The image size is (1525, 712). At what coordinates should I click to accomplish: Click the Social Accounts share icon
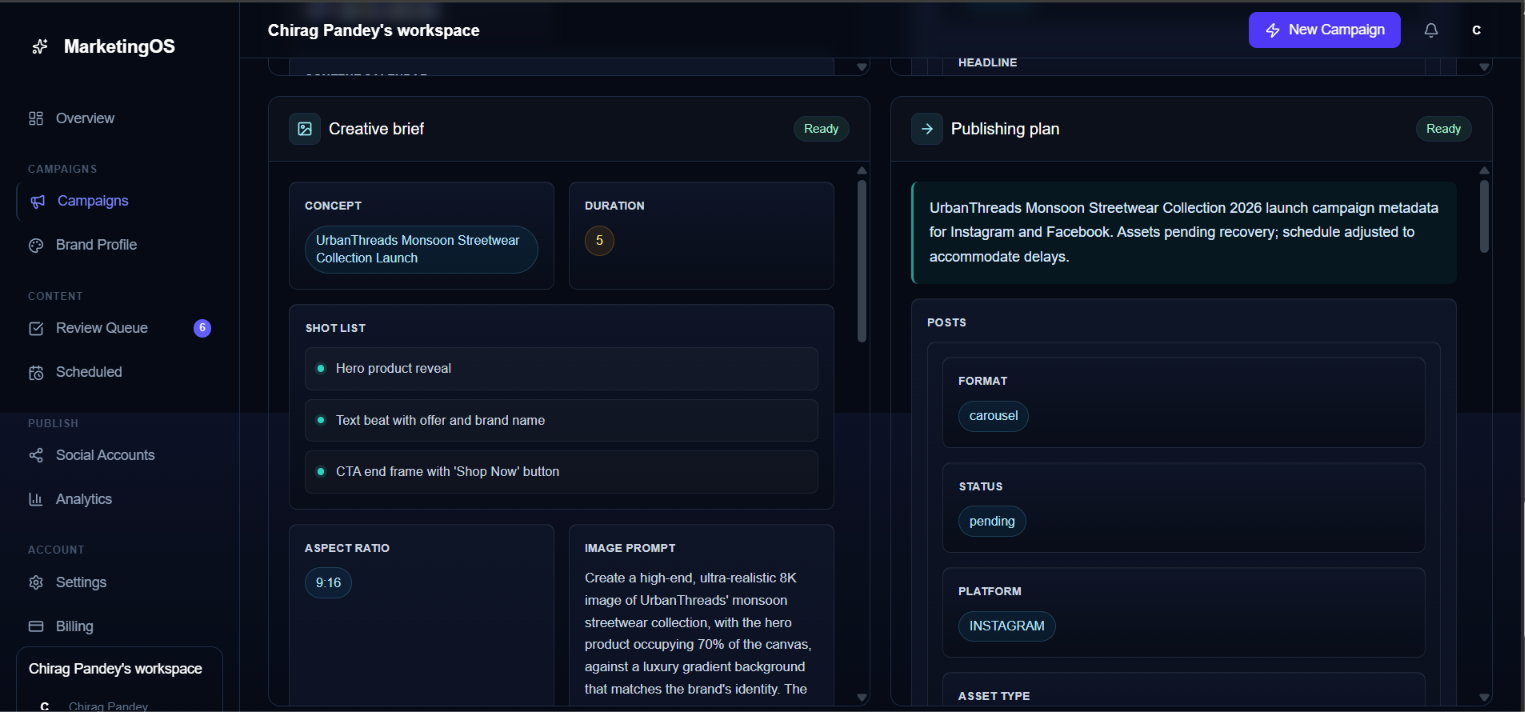tap(36, 455)
